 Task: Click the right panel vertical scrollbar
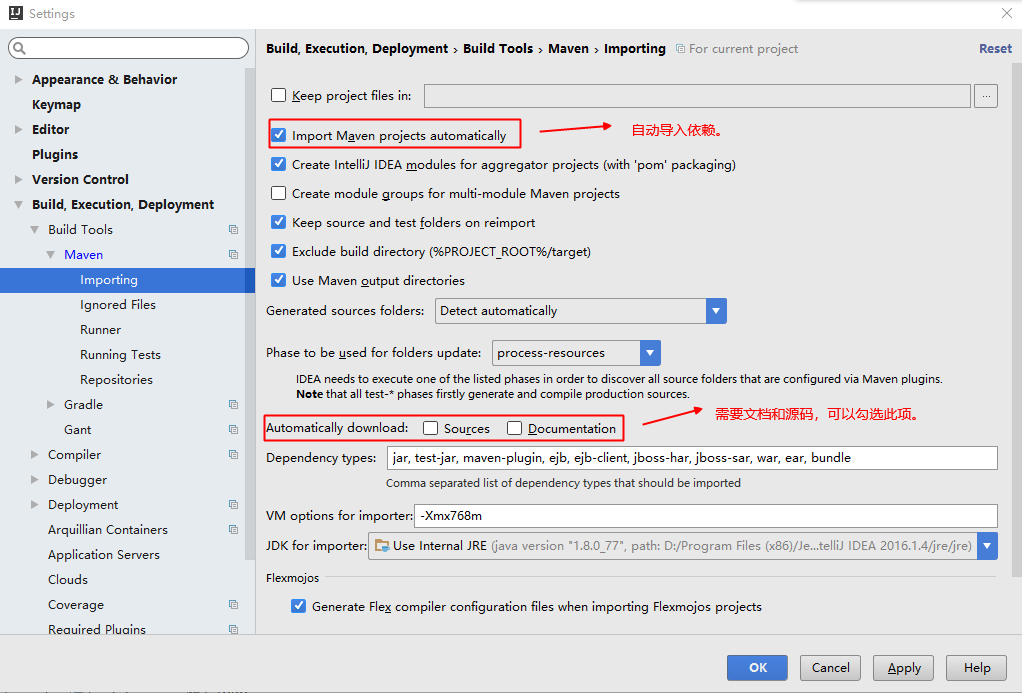click(1017, 319)
